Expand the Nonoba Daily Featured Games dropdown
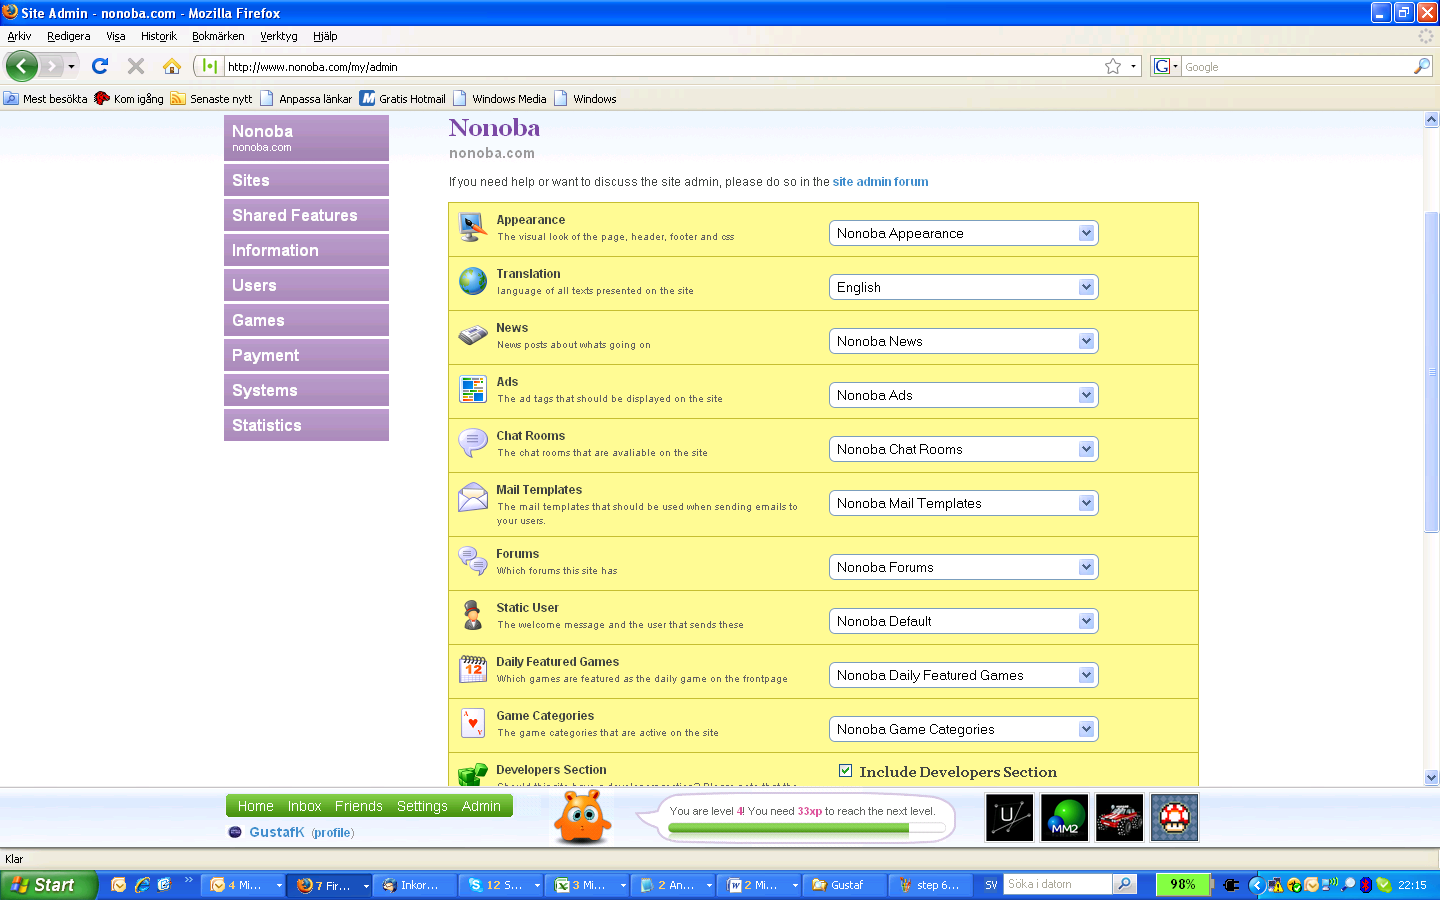This screenshot has height=900, width=1440. click(x=964, y=675)
